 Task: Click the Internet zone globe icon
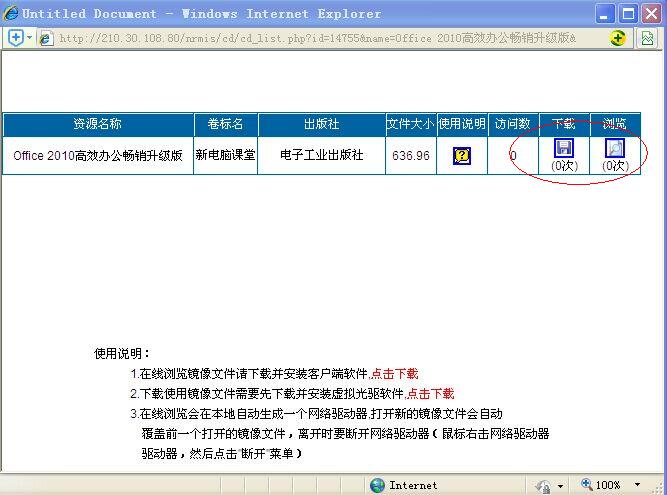377,485
